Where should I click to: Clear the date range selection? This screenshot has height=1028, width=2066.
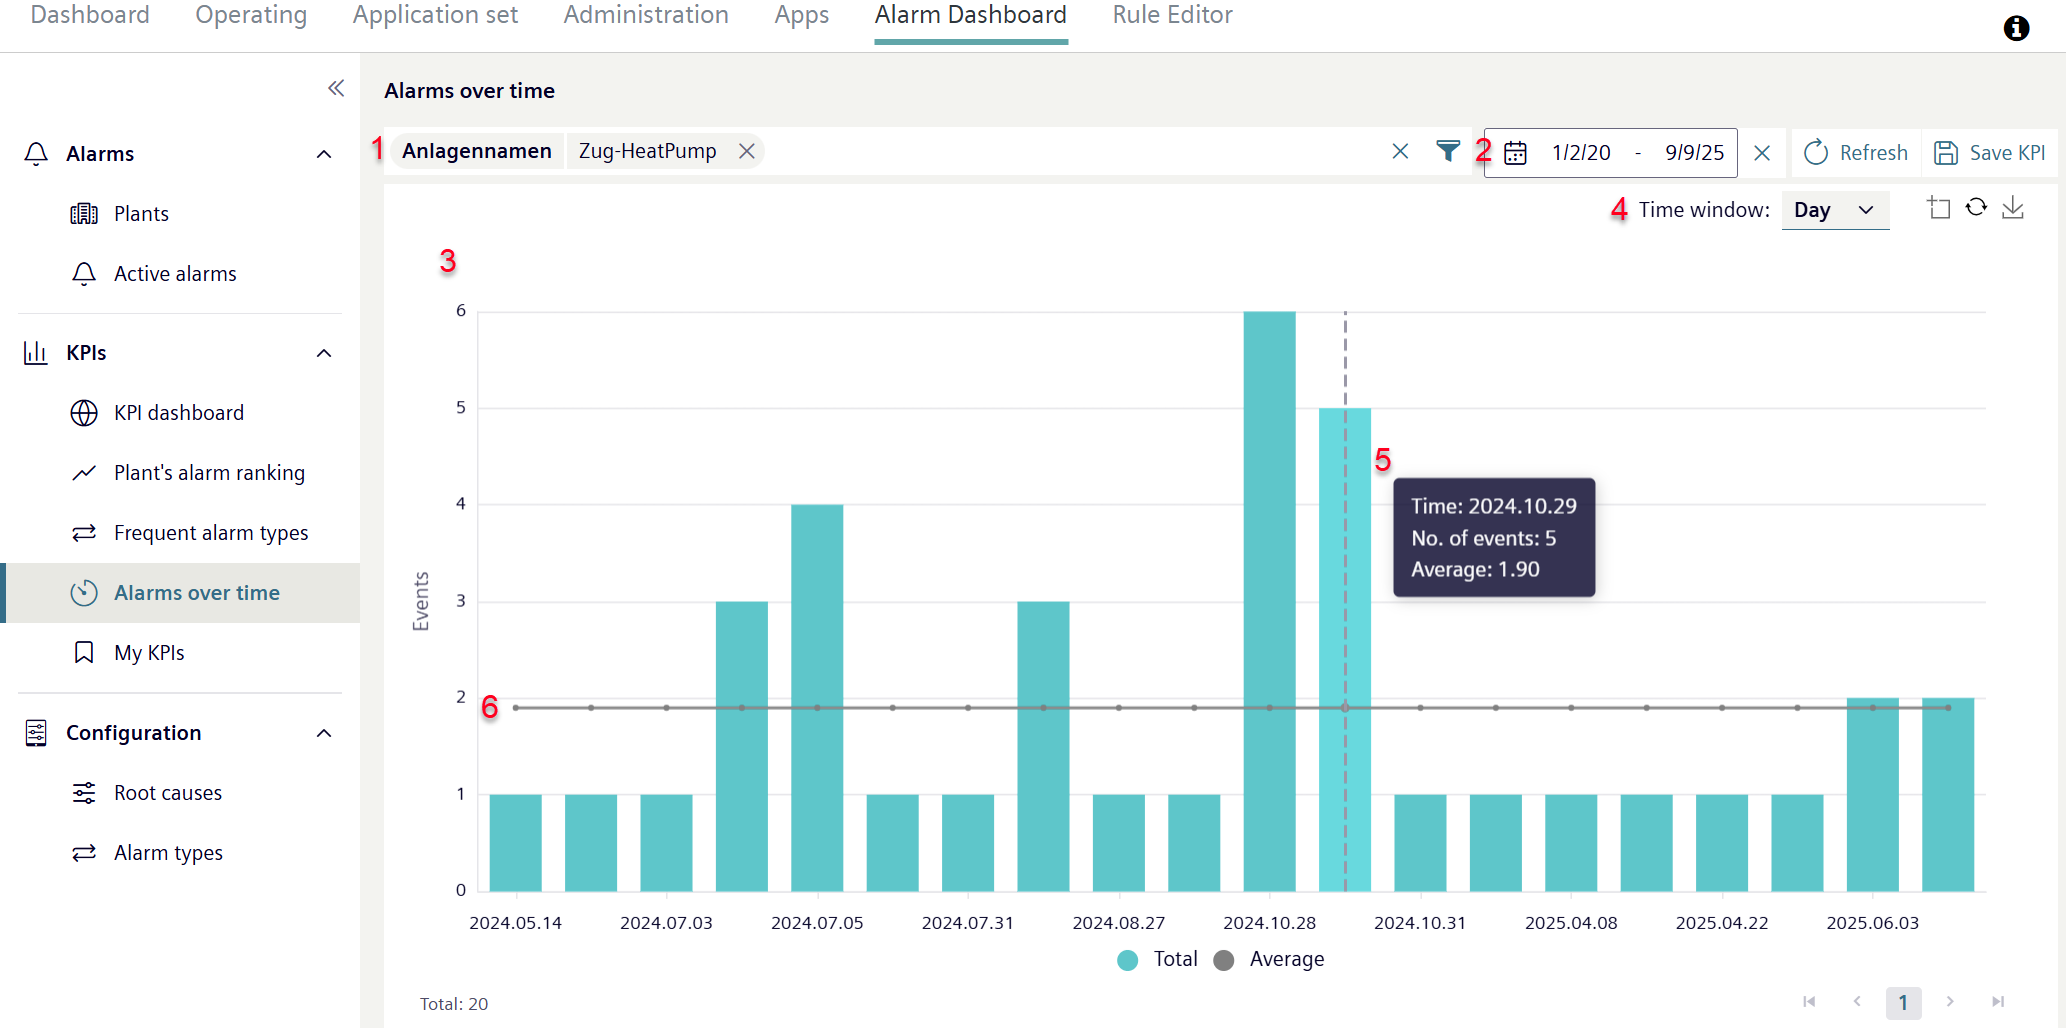click(1762, 153)
